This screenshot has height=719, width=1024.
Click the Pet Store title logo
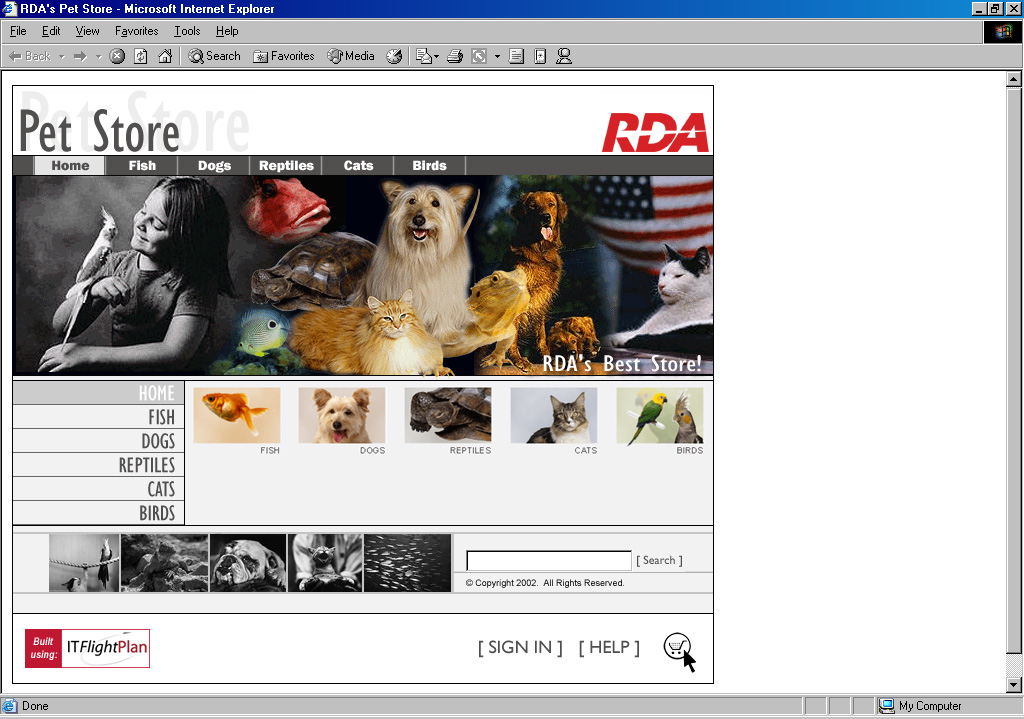(x=99, y=131)
